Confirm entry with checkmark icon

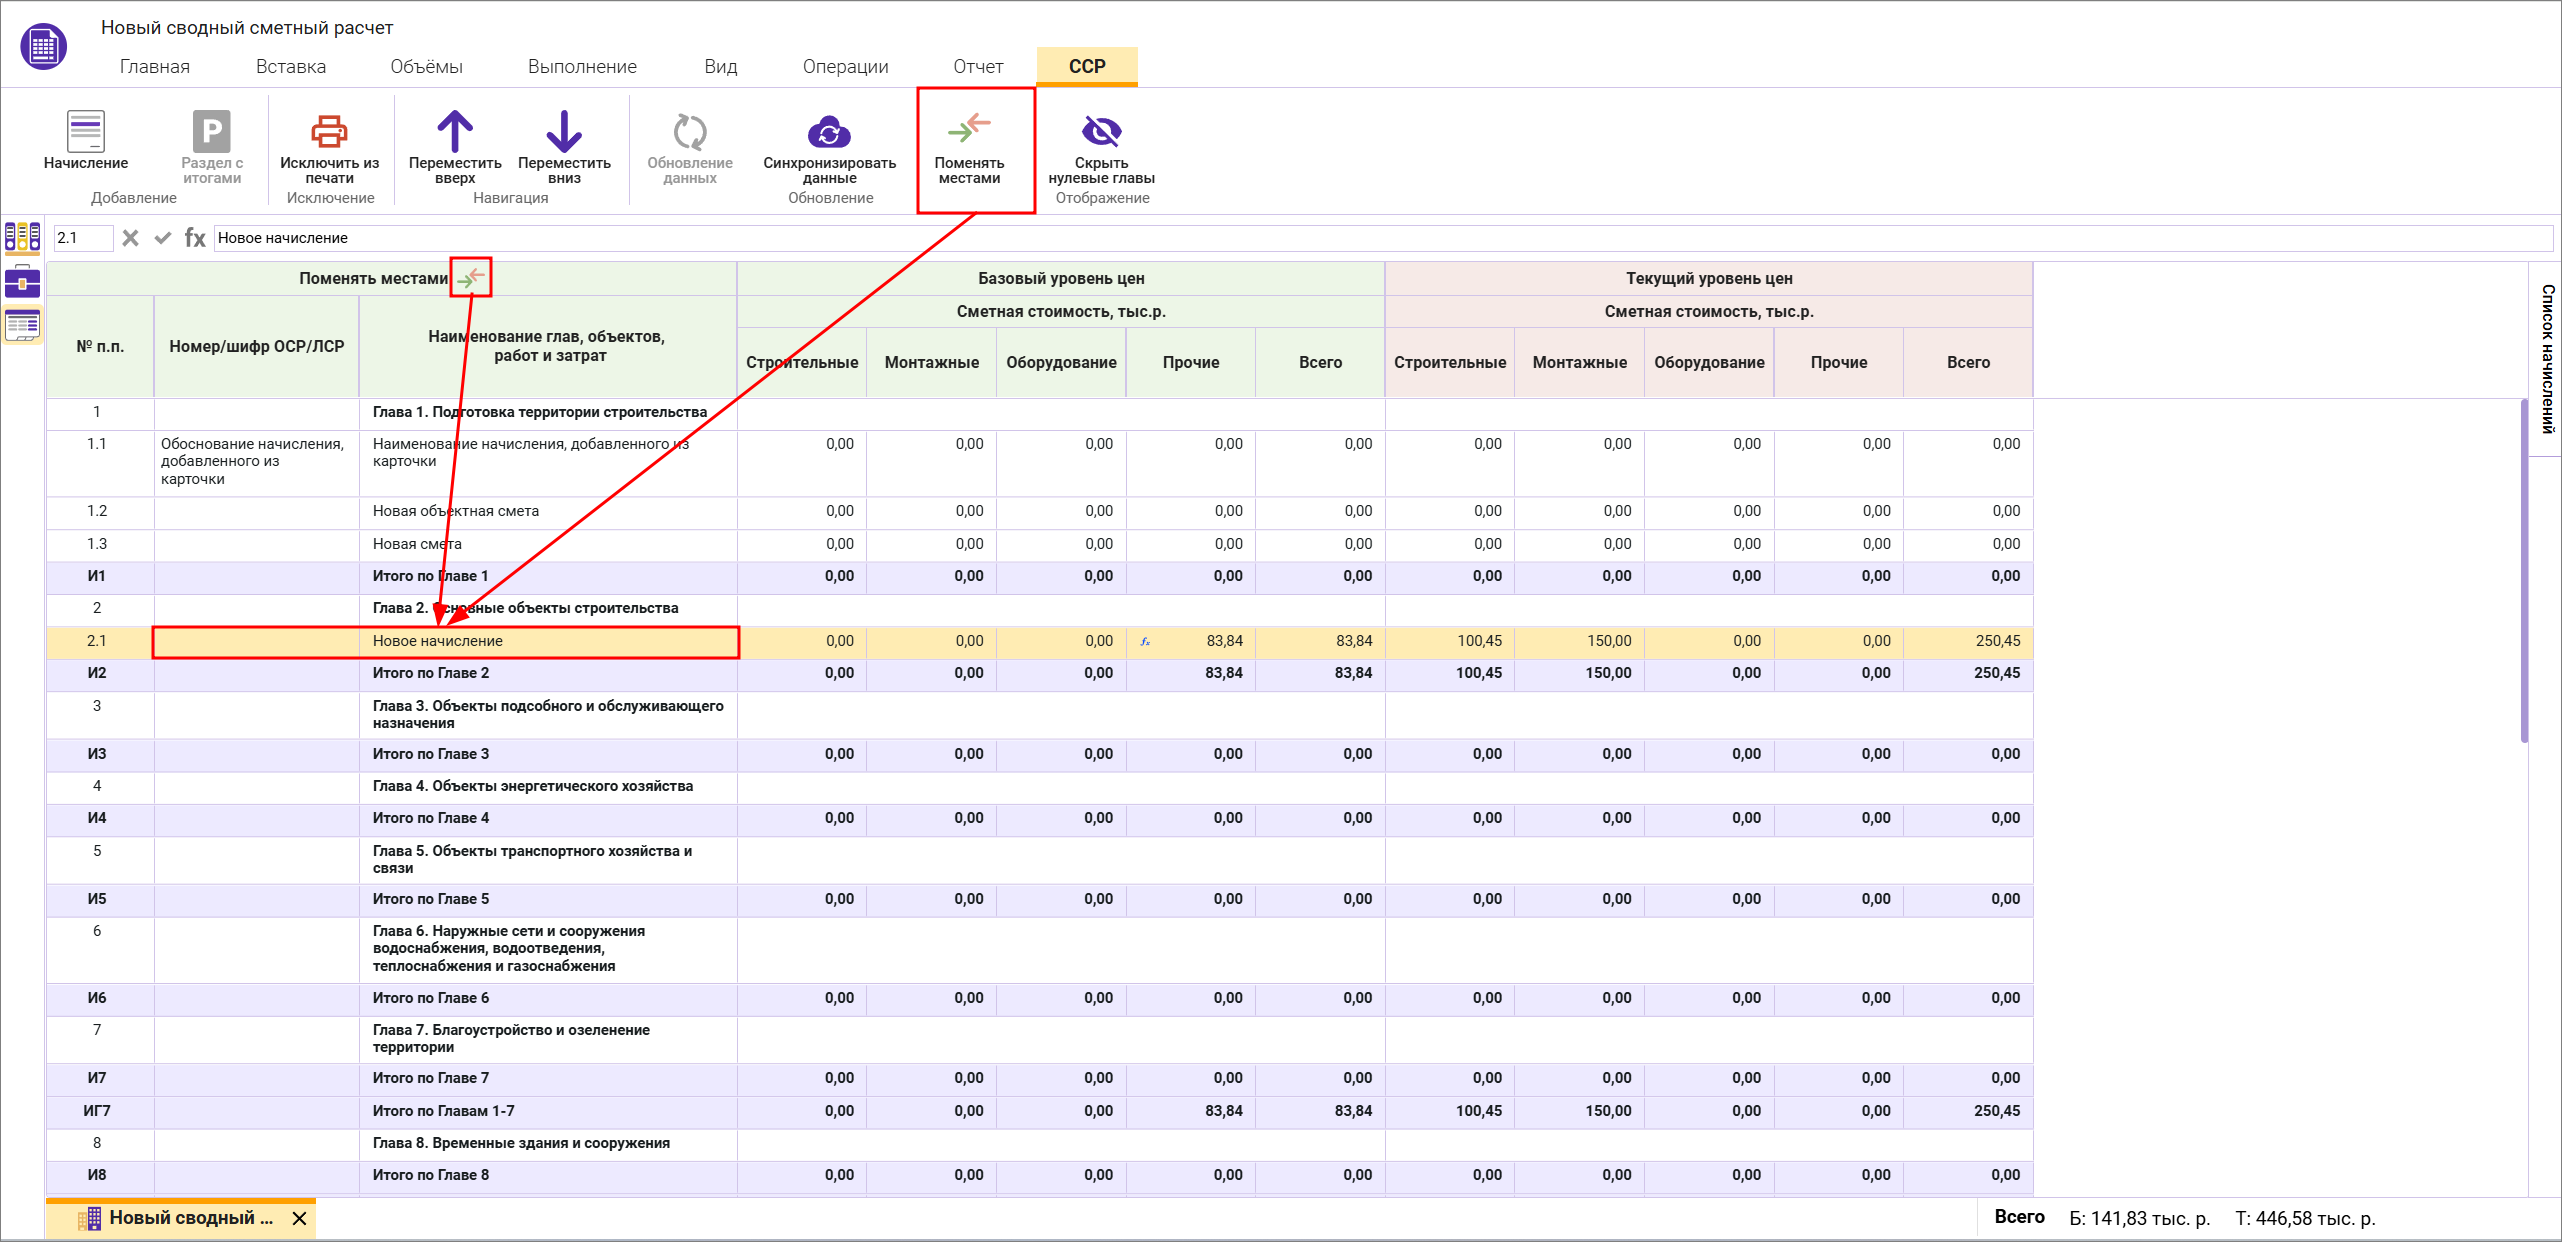click(x=163, y=238)
